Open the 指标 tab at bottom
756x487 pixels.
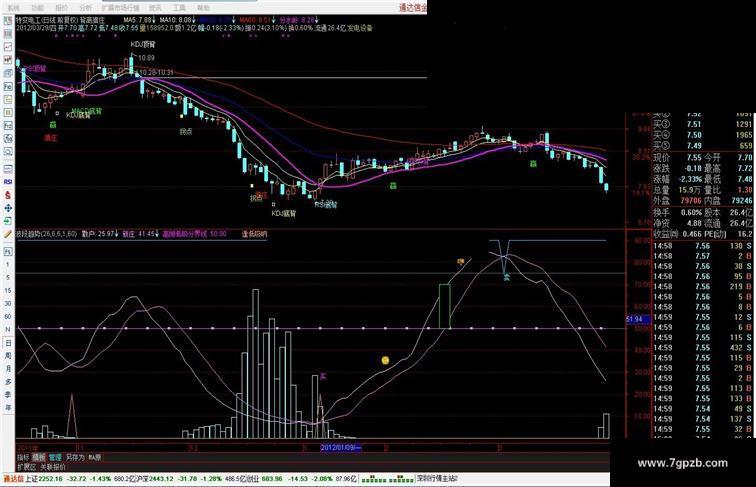click(x=23, y=457)
